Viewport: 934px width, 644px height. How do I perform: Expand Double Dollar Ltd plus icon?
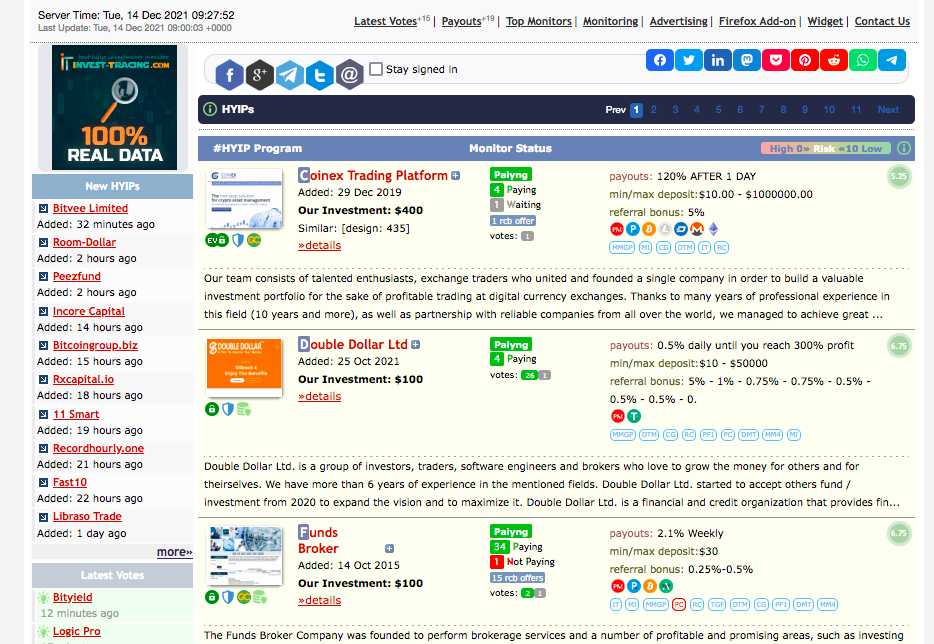416,345
